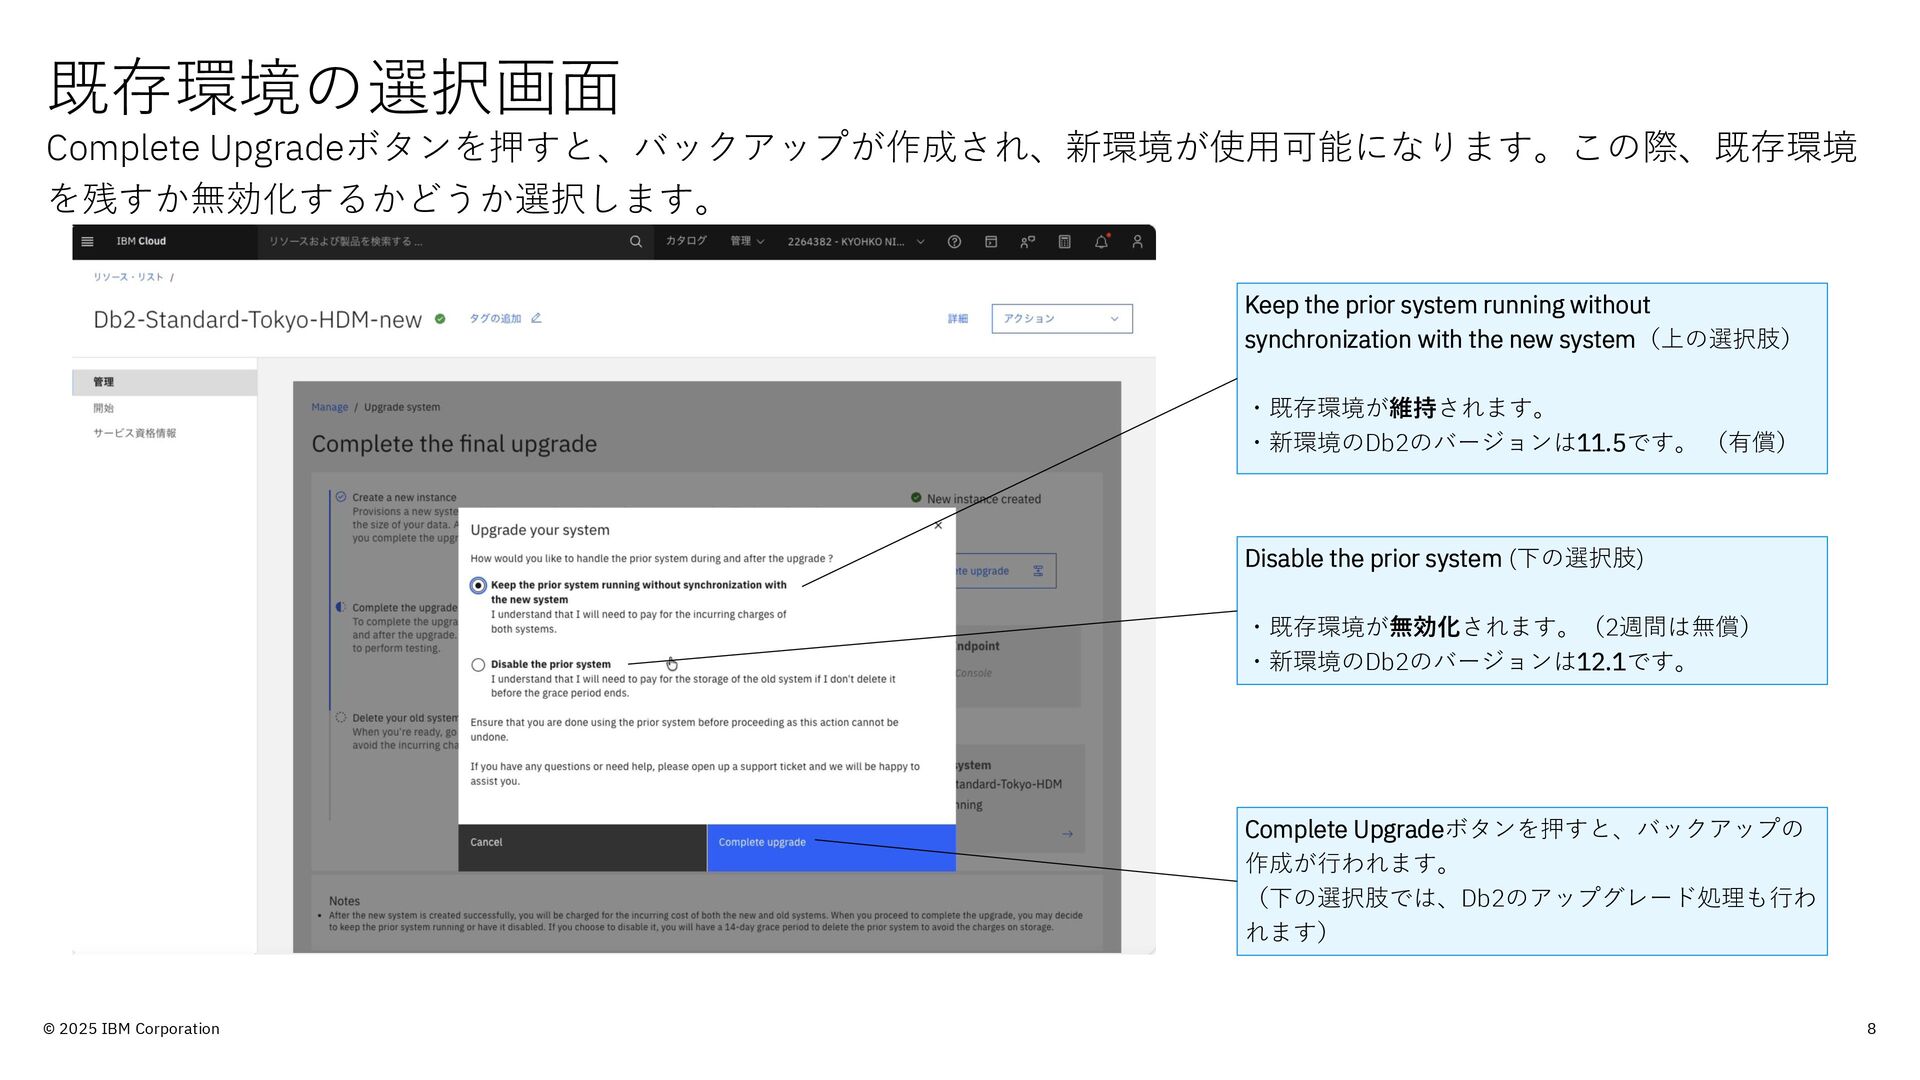Select the 開始 sidebar item

point(104,408)
